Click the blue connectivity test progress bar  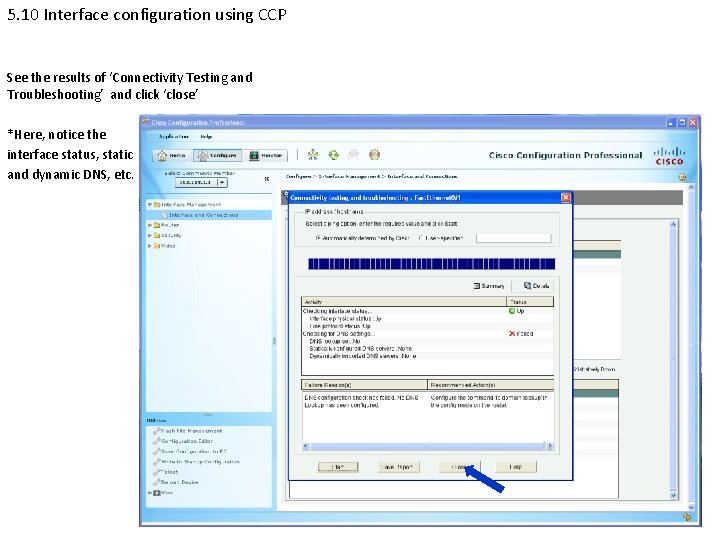click(x=431, y=264)
